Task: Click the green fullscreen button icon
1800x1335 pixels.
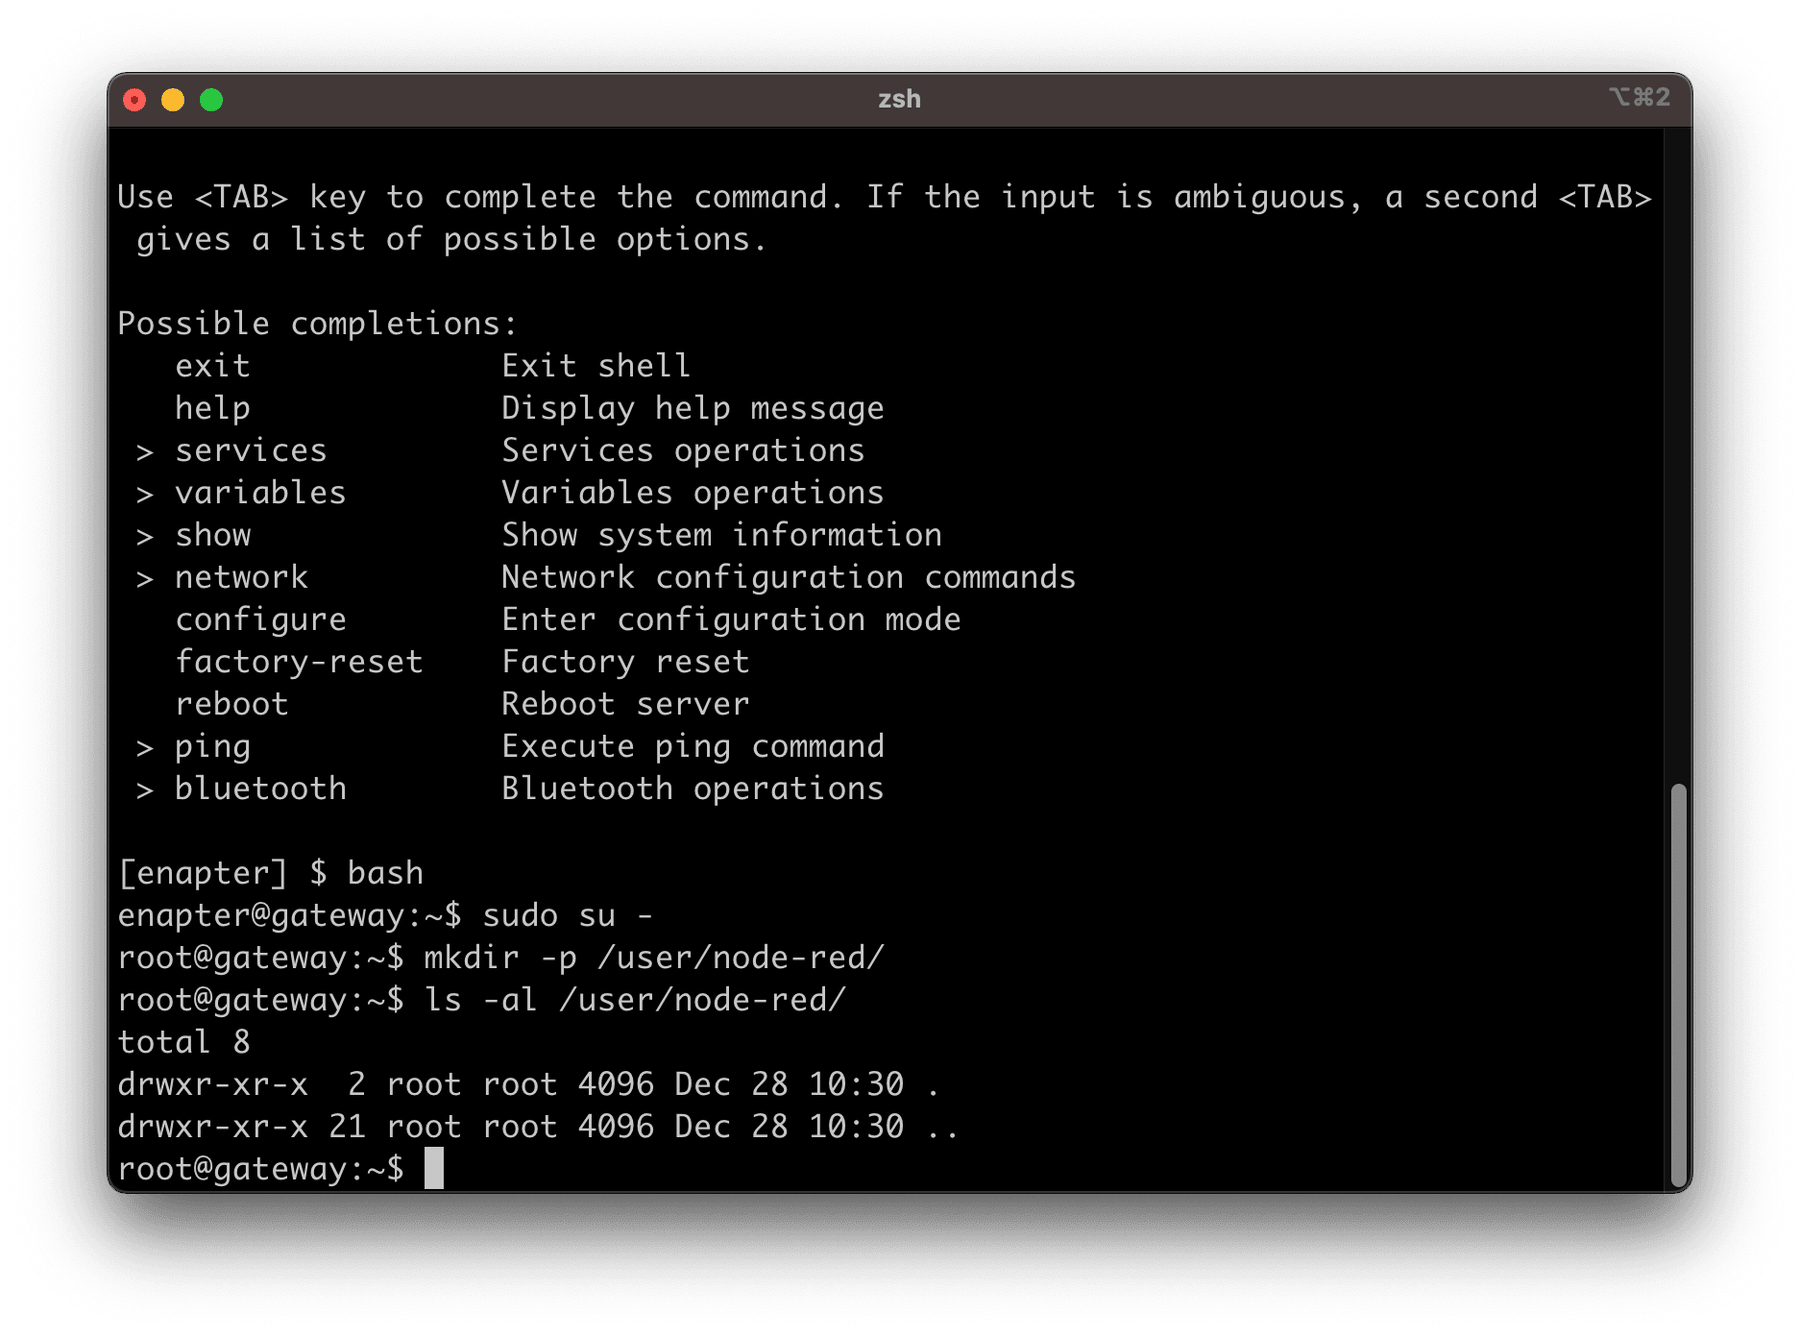Action: [210, 100]
